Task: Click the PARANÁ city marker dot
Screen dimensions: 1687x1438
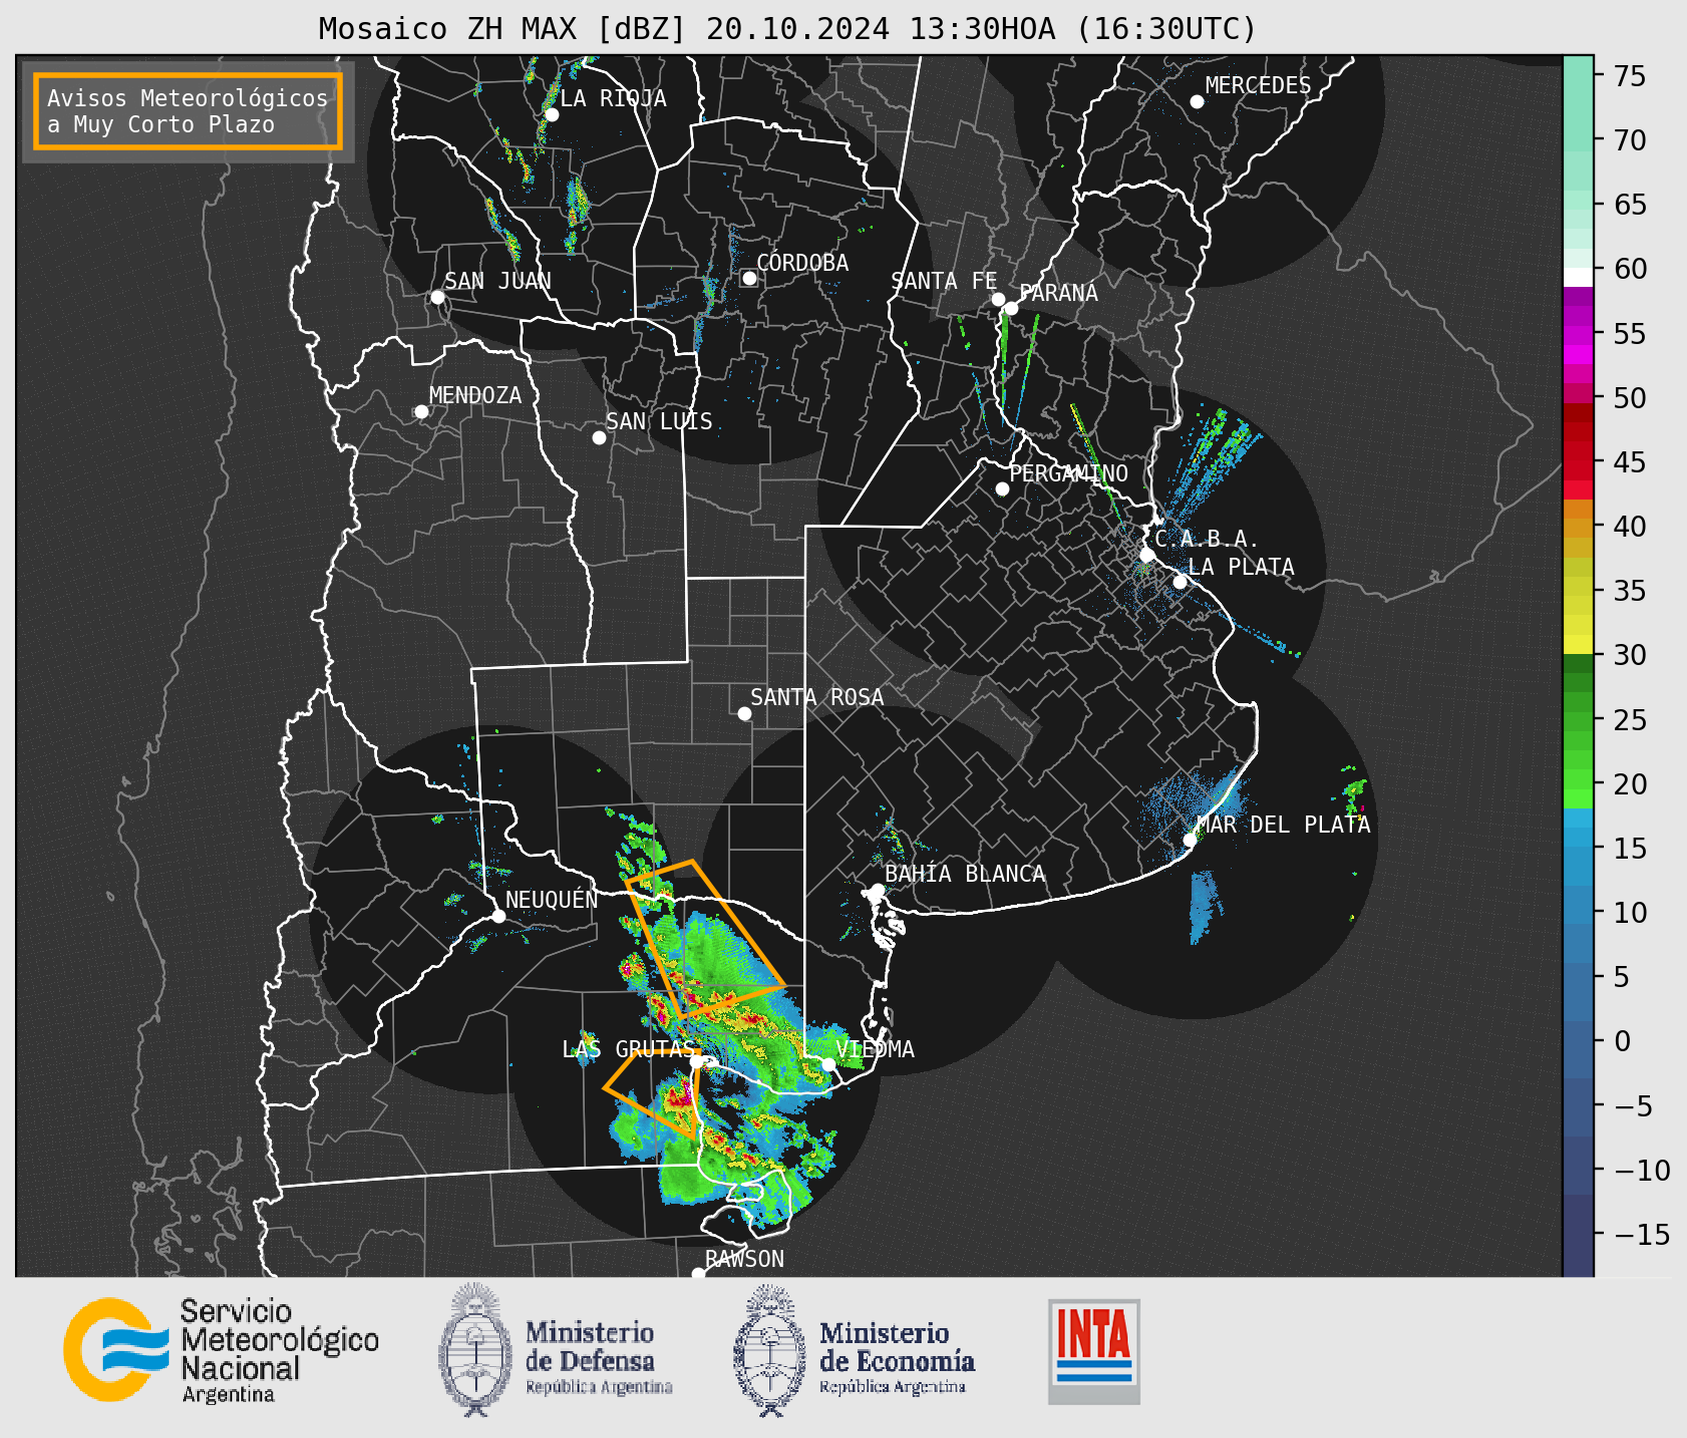Action: point(1011,308)
